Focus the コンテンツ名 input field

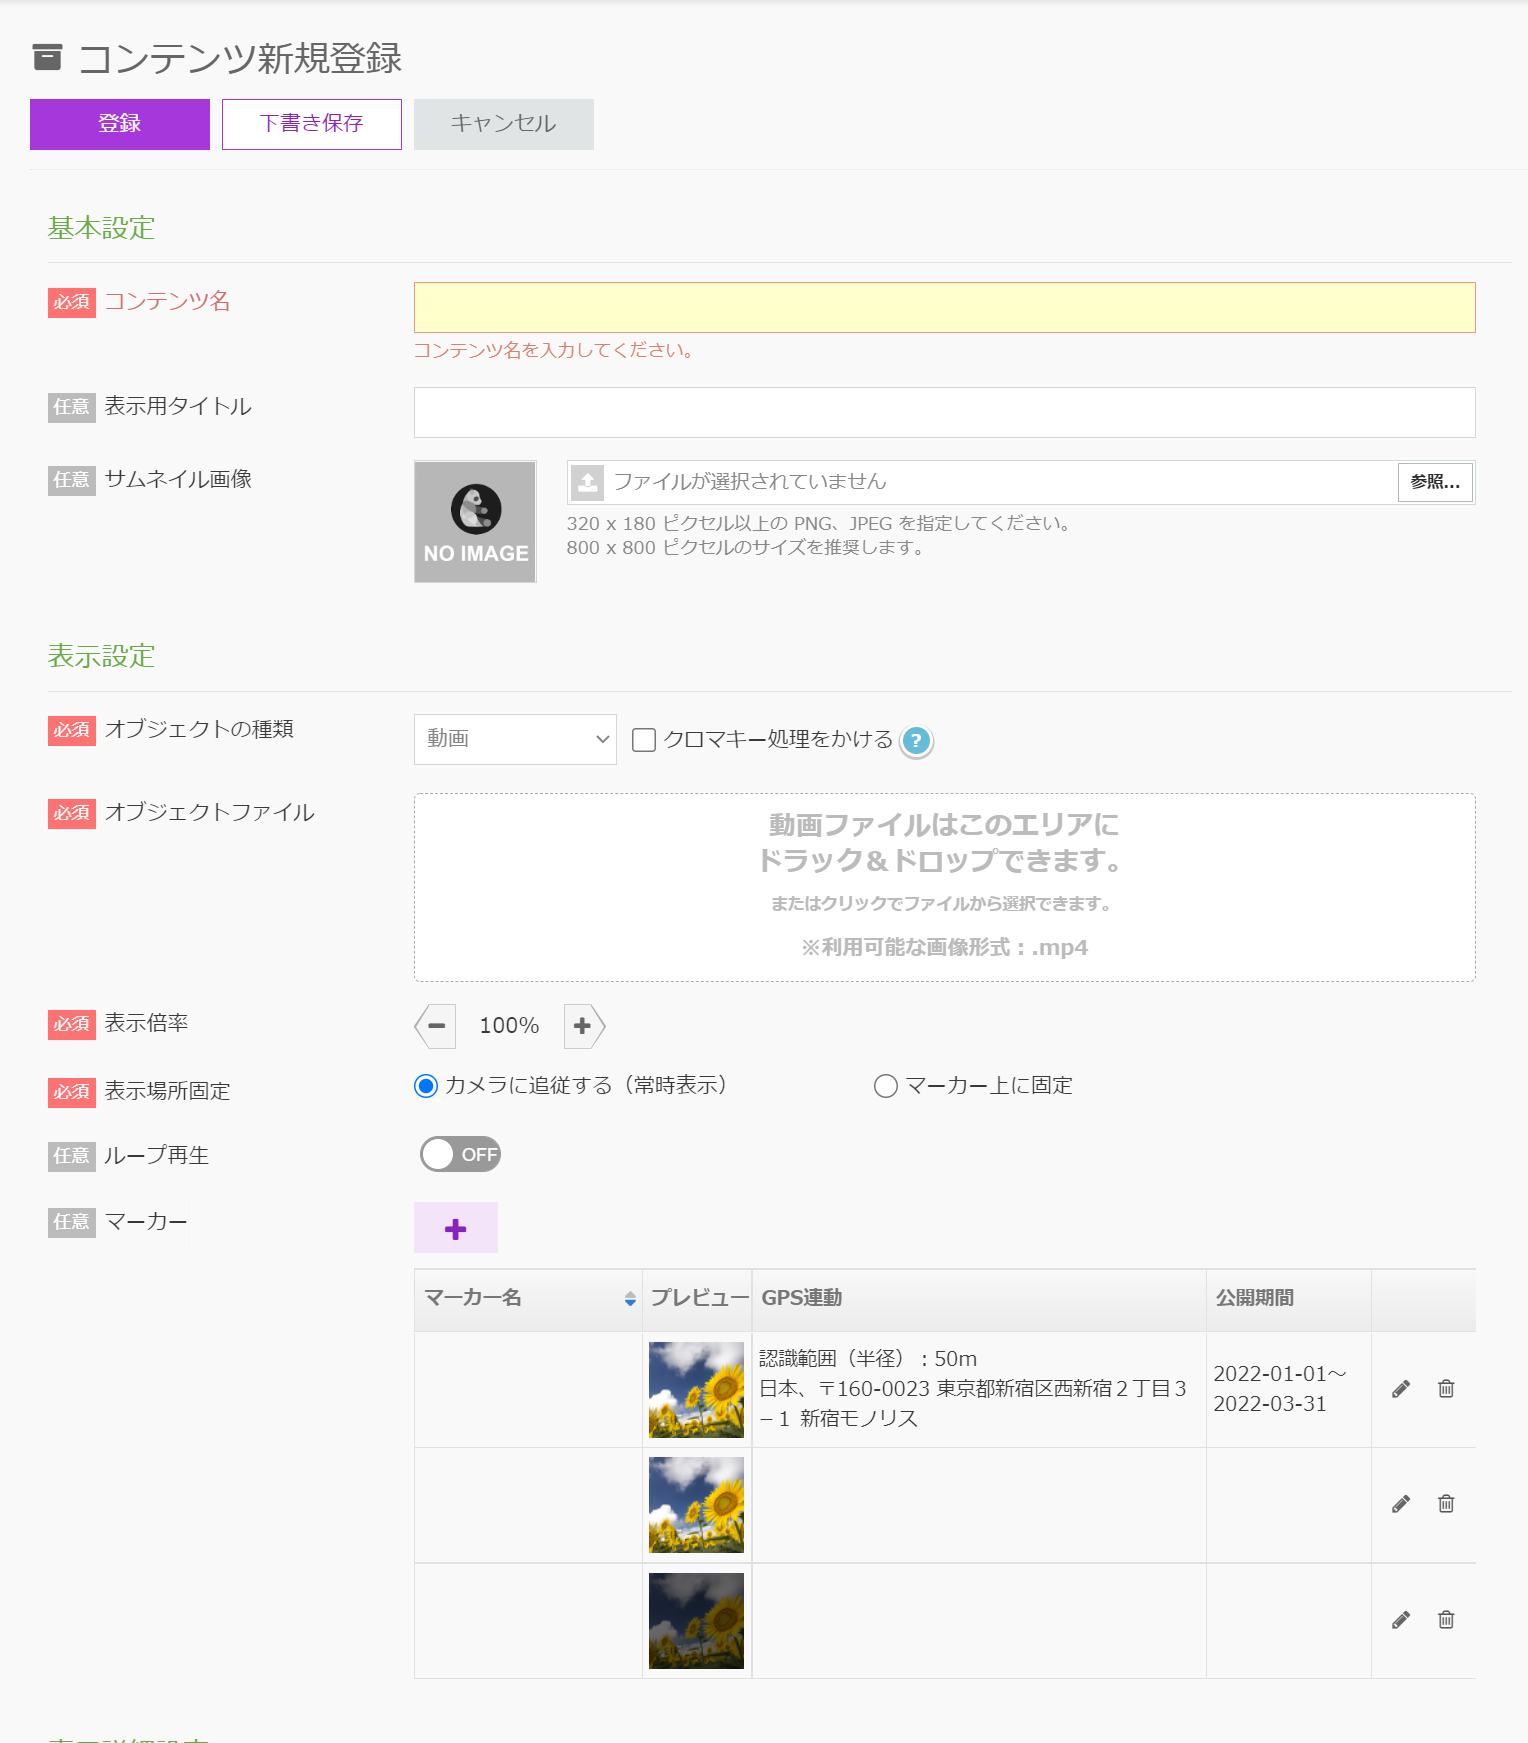pos(944,307)
